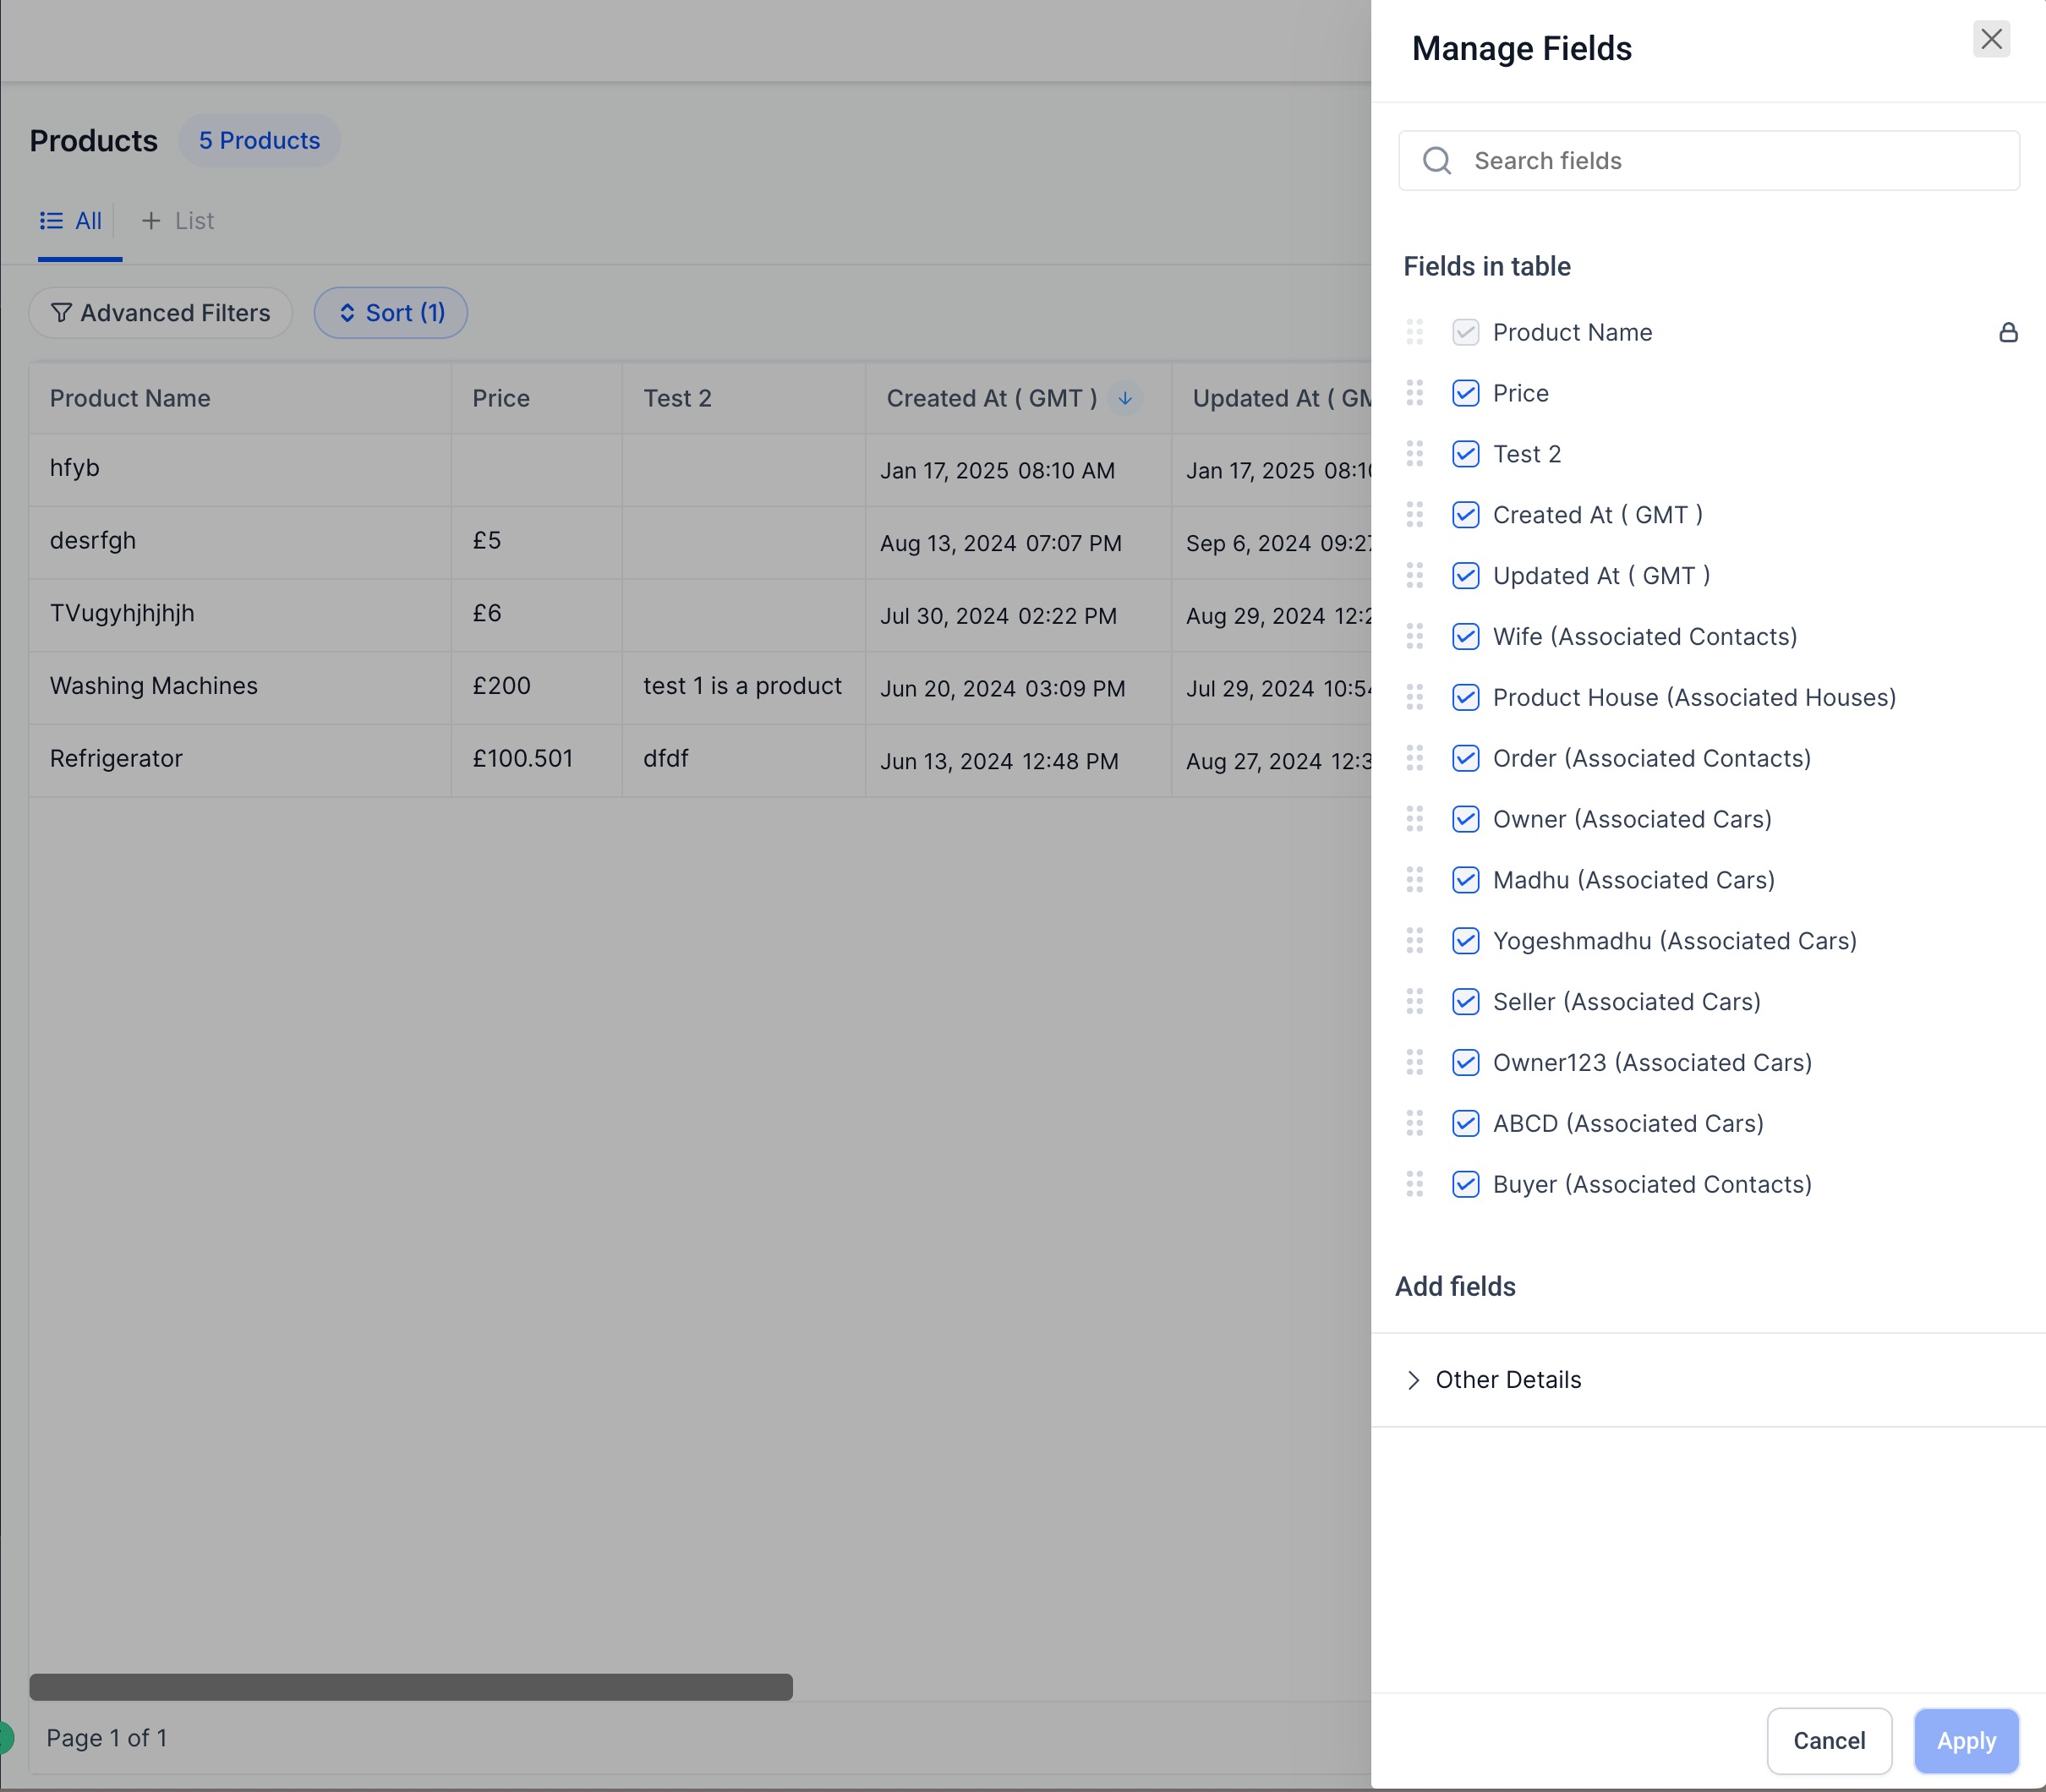Close the Manage Fields panel
The width and height of the screenshot is (2046, 1792).
pos(1991,39)
